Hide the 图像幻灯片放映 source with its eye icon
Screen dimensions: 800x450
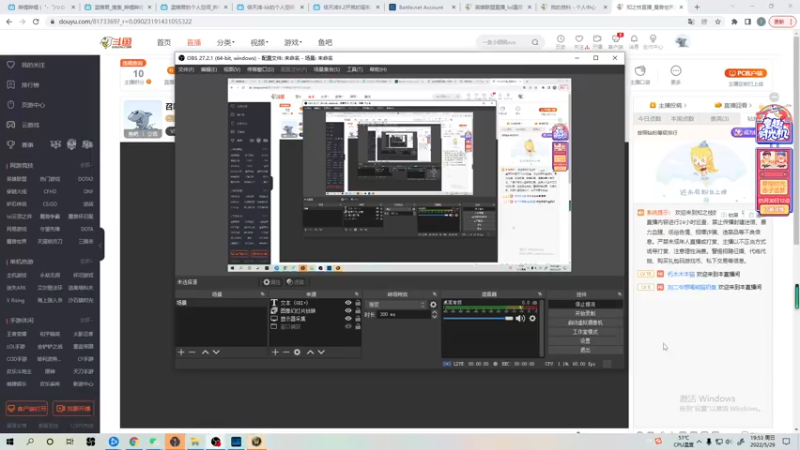point(348,311)
